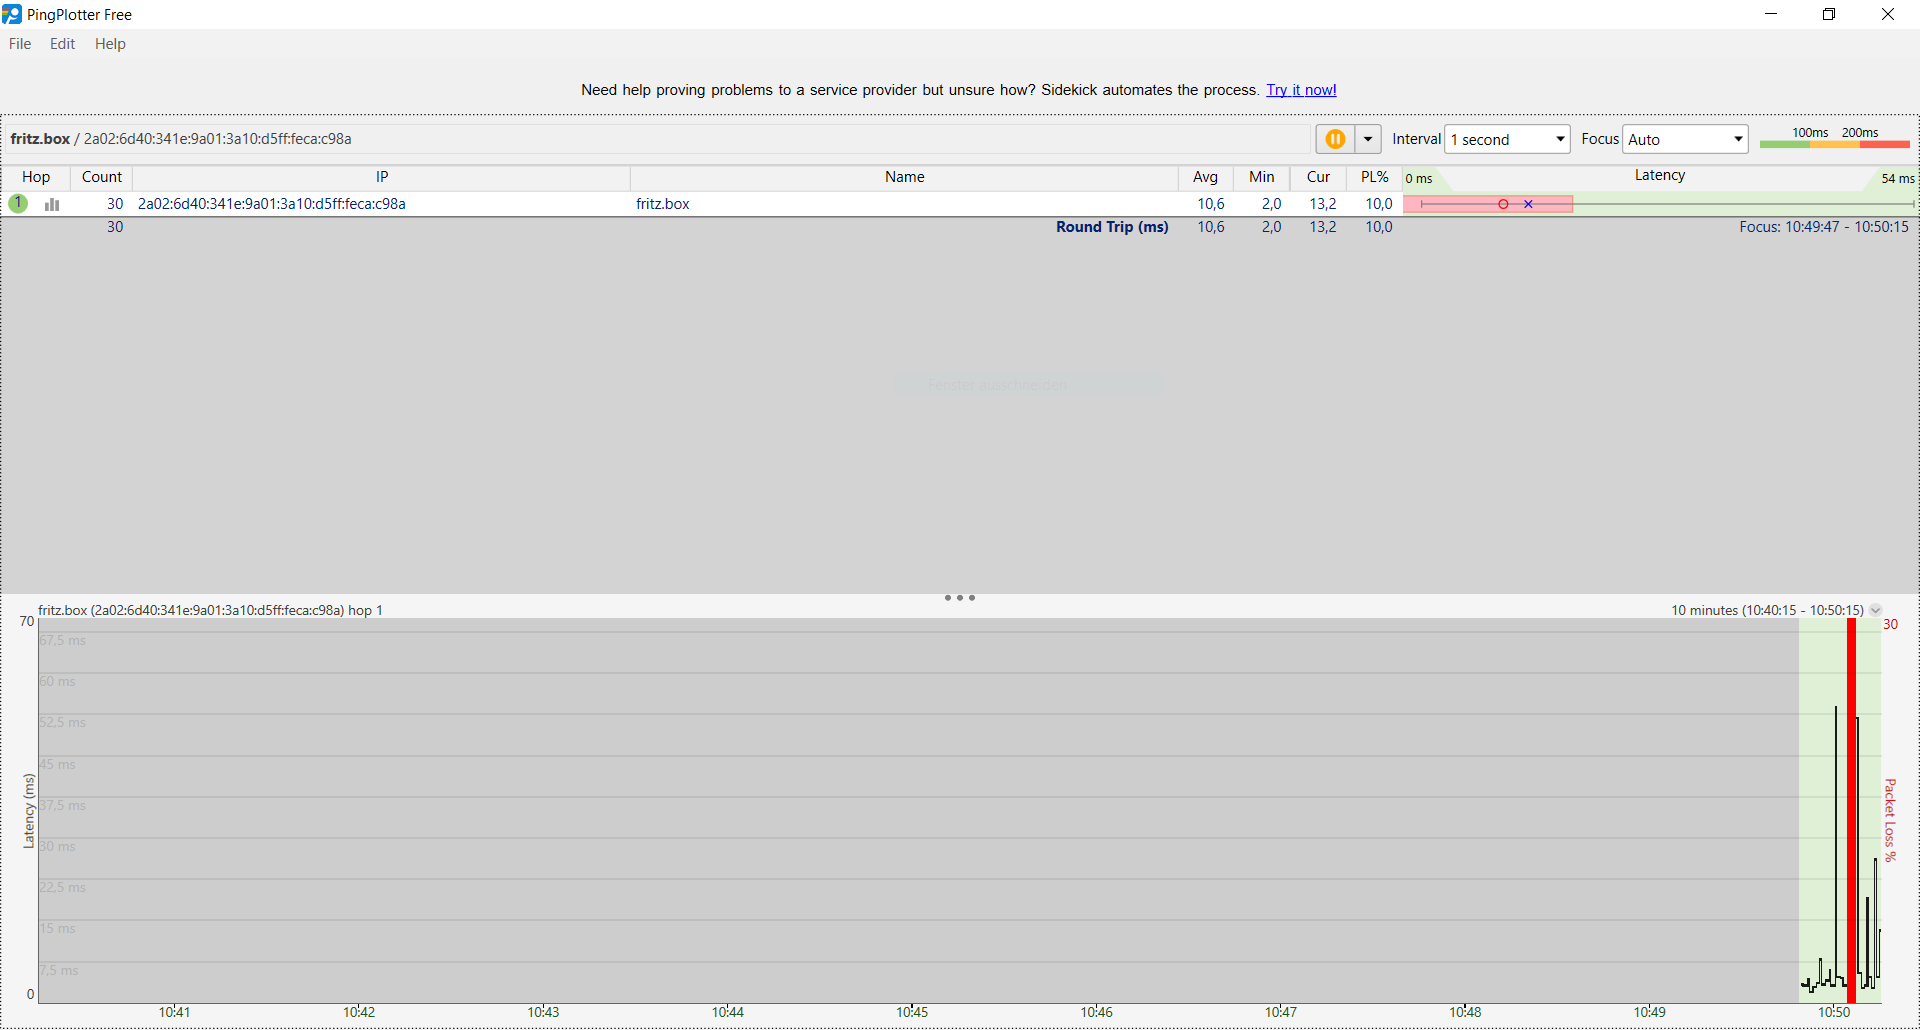Screen dimensions: 1920x1030
Task: Sort by the Hop column header
Action: click(36, 177)
